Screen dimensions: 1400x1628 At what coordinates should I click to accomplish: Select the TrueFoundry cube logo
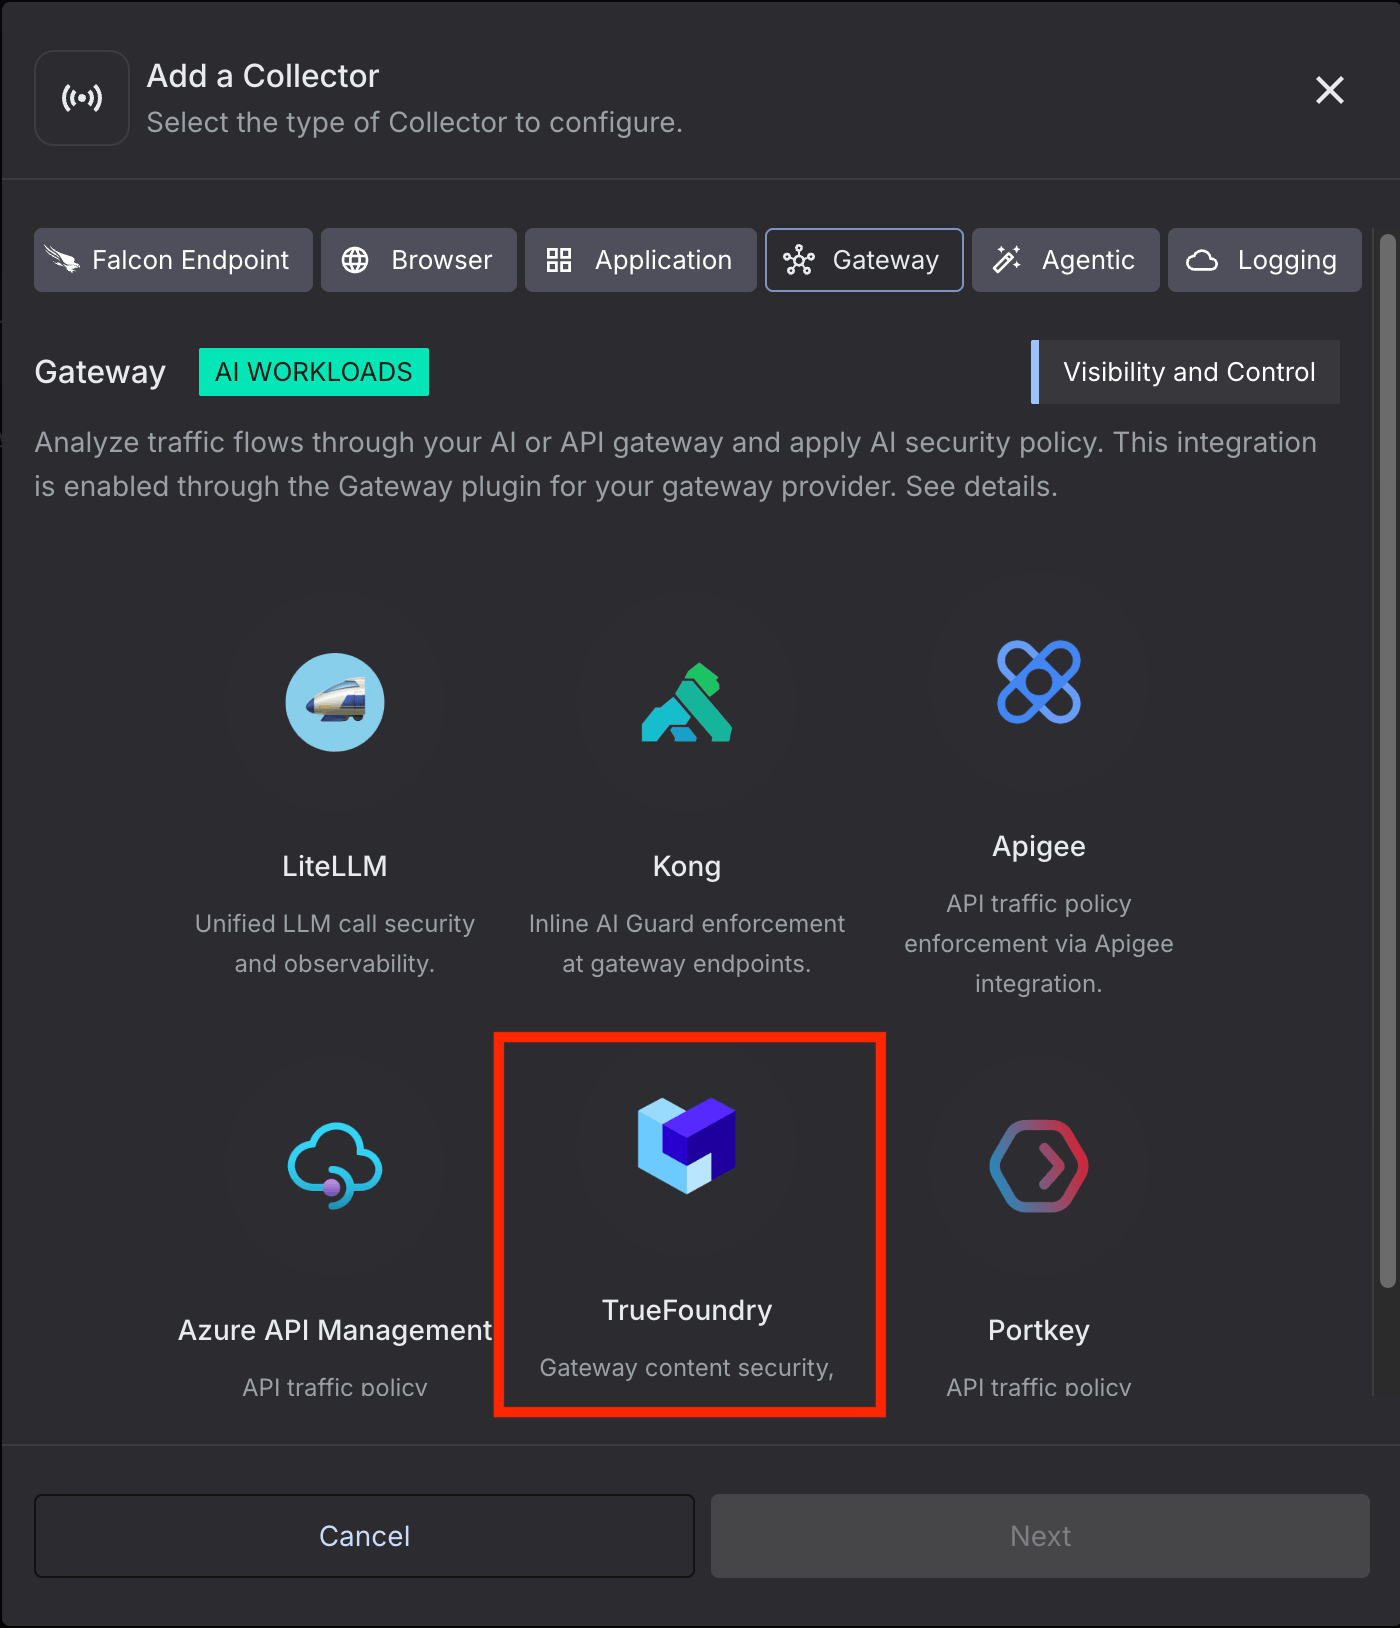coord(687,1146)
